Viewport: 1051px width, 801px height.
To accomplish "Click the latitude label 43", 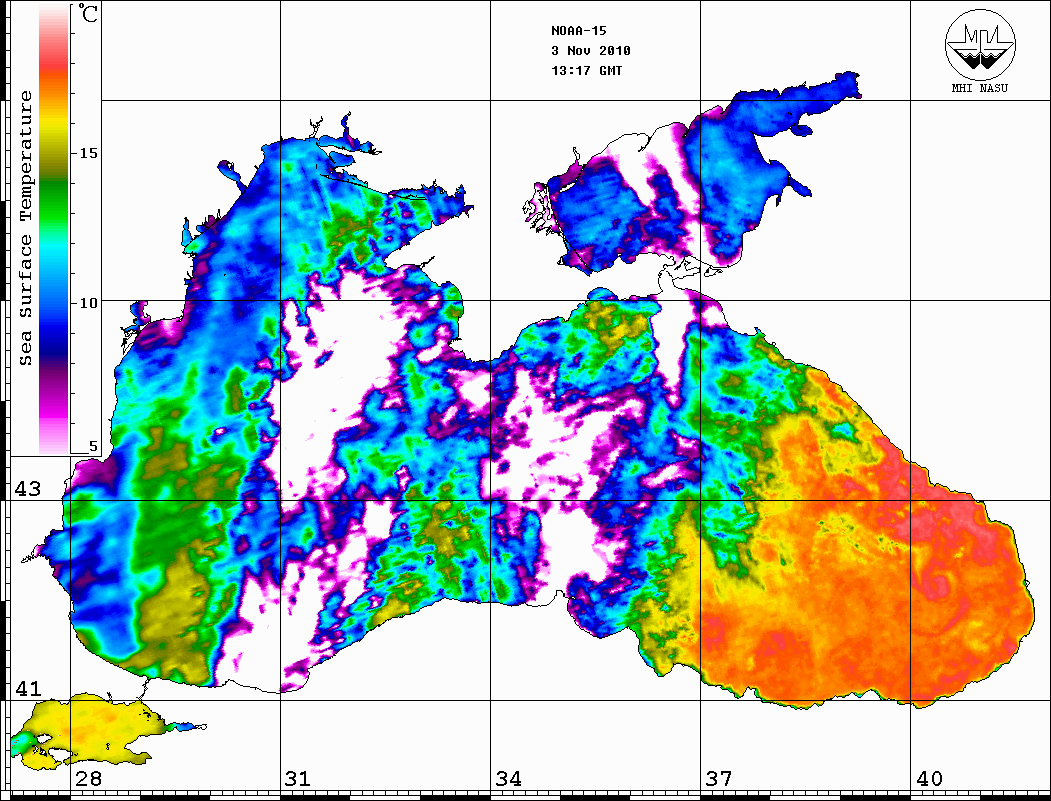I will pyautogui.click(x=28, y=489).
